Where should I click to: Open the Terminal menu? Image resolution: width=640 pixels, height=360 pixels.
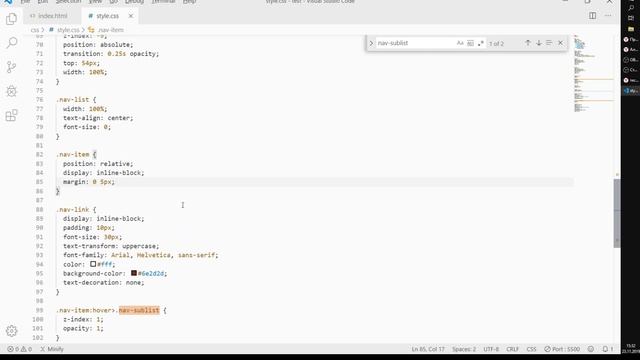click(163, 2)
